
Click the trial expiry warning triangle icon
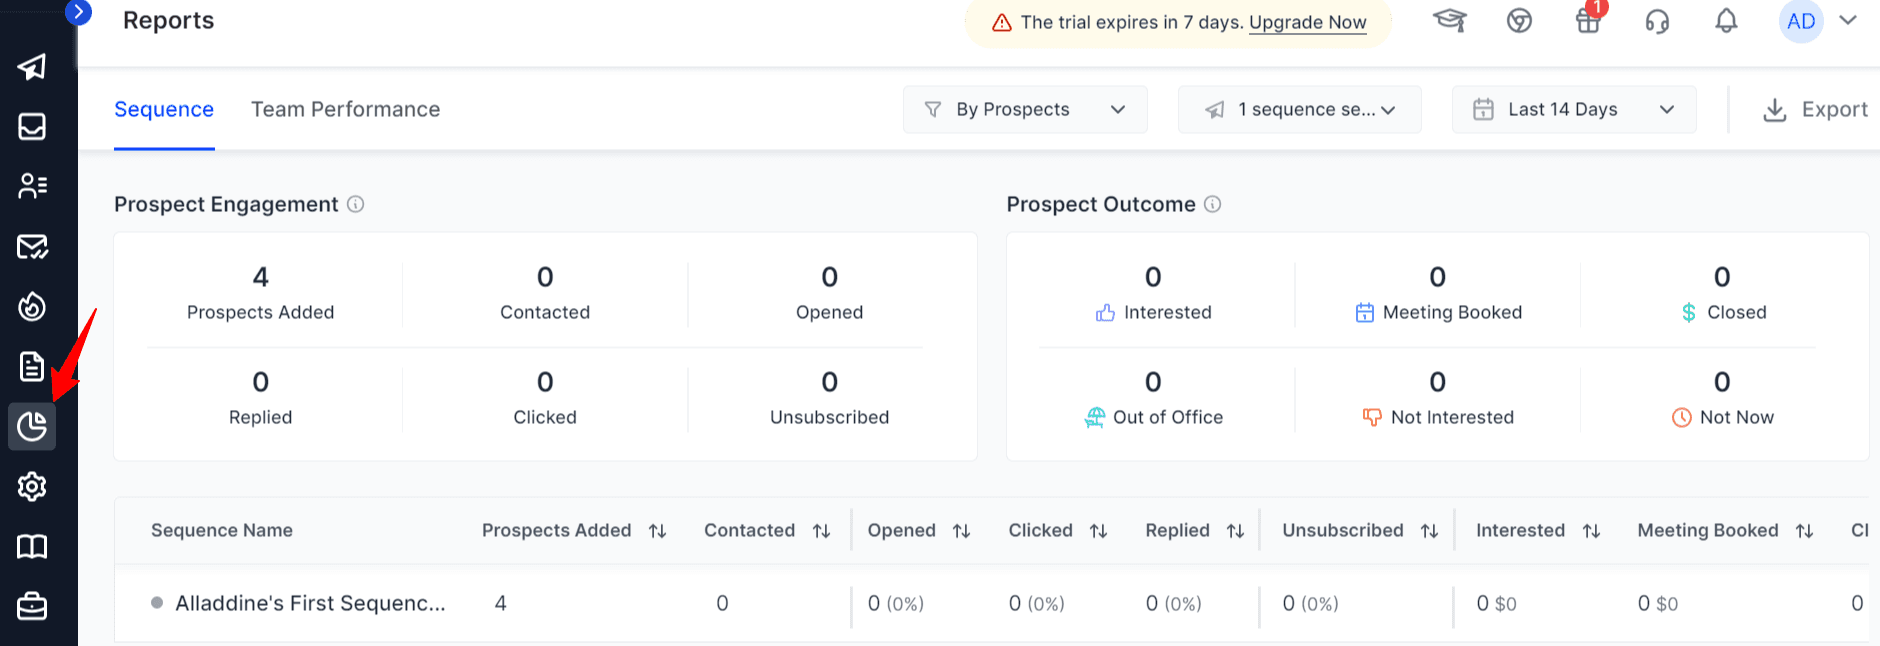point(1002,22)
